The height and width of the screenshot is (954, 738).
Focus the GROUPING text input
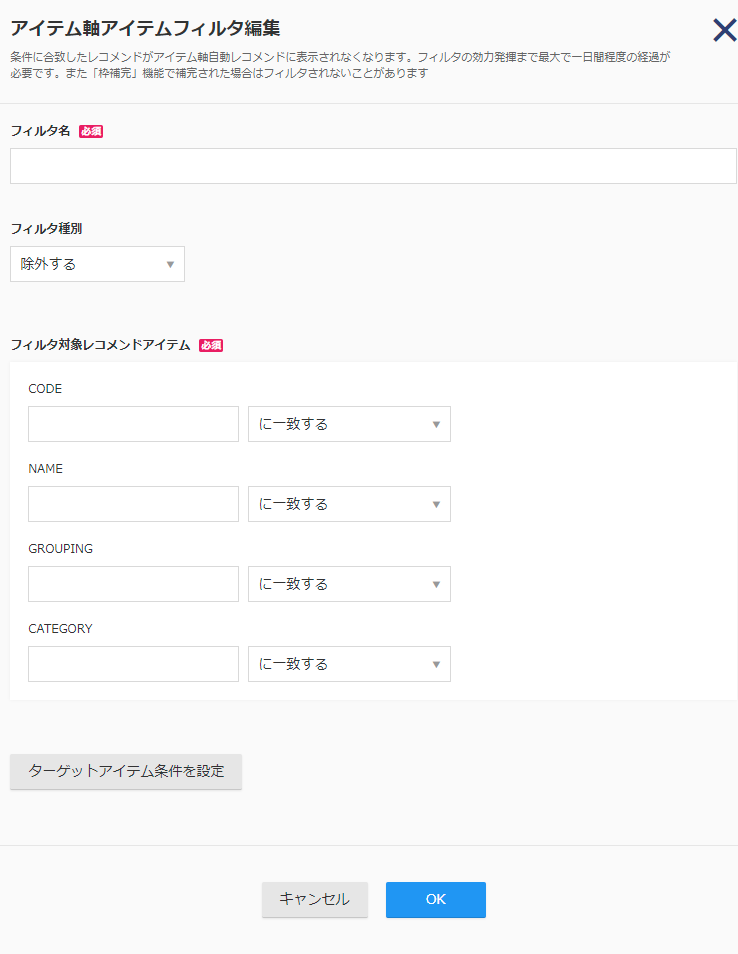(133, 584)
